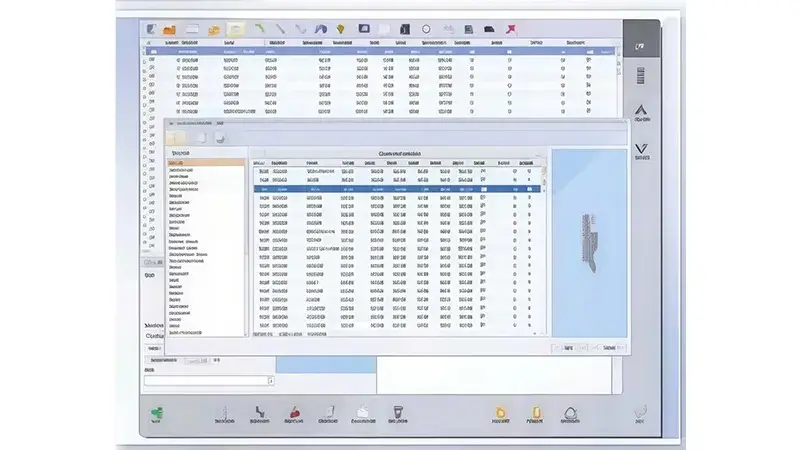
Task: Click the green icon in the bottom bar
Action: click(157, 413)
